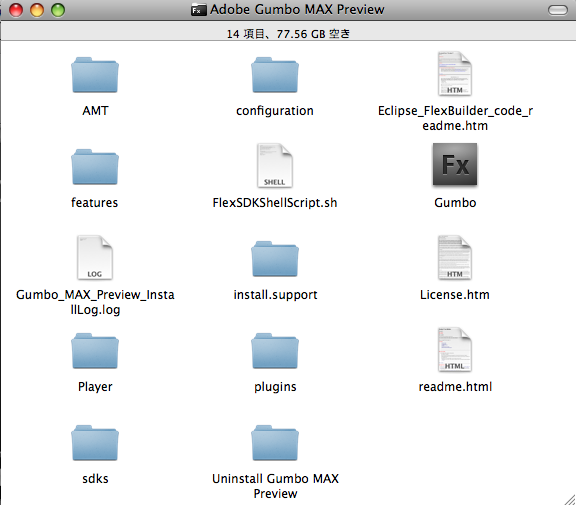This screenshot has width=576, height=505.
Task: Select the Player folder icon
Action: click(x=95, y=351)
